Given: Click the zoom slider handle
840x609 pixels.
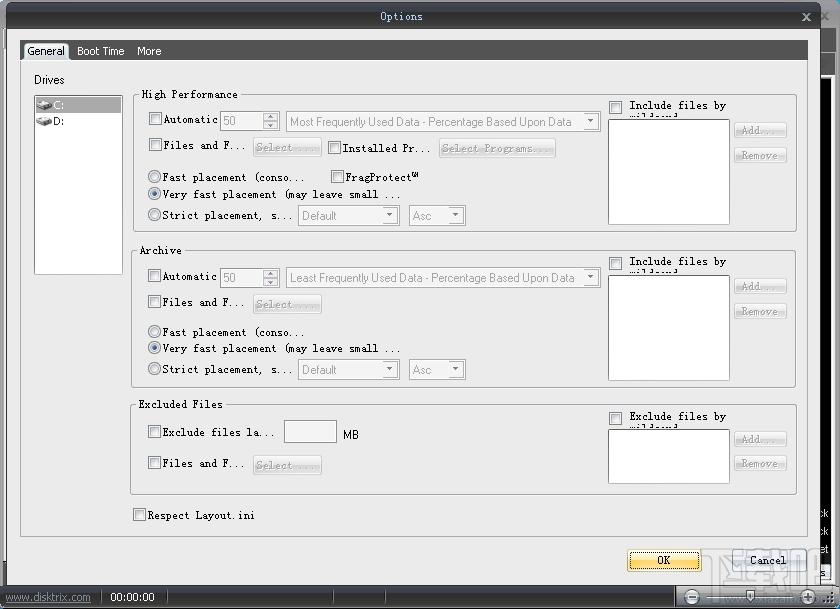Looking at the screenshot, I should [751, 596].
